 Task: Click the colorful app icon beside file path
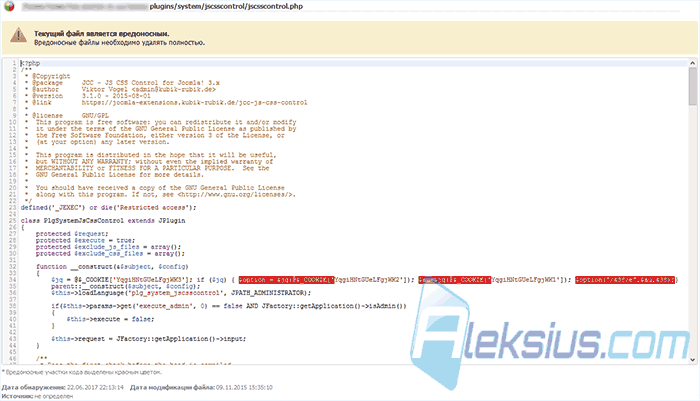pos(9,6)
